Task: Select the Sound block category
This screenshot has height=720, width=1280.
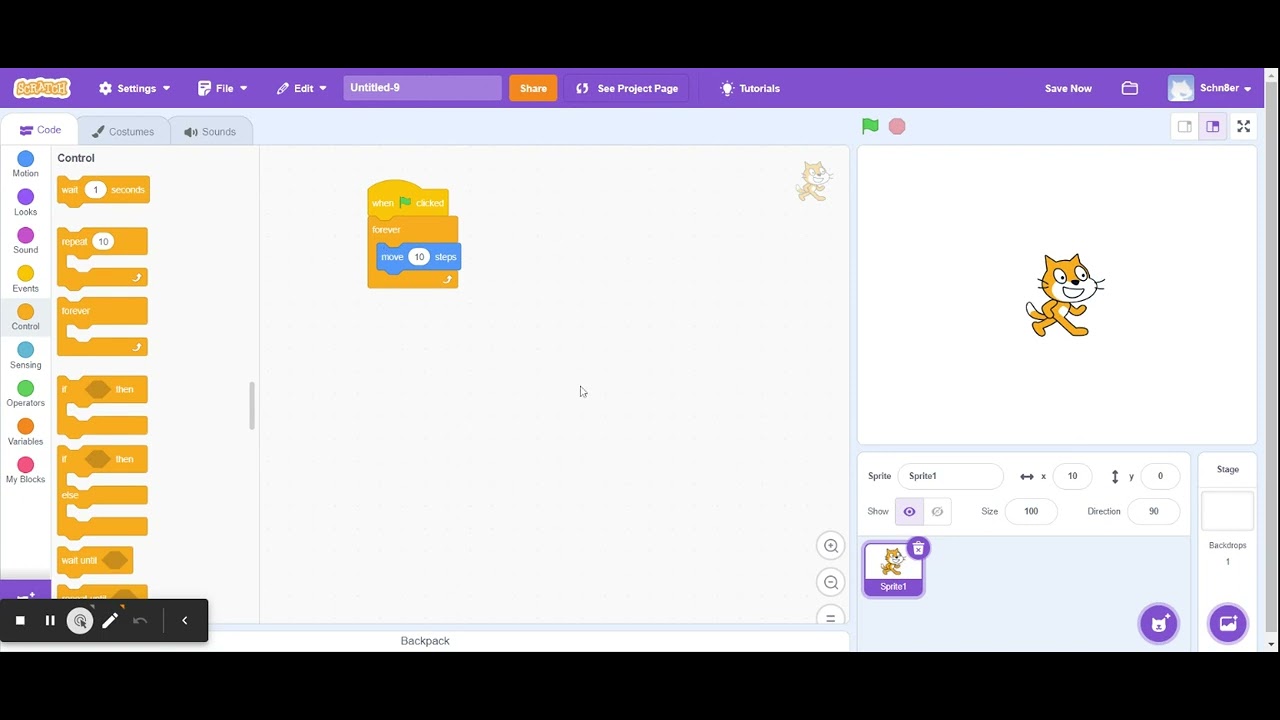Action: point(26,240)
